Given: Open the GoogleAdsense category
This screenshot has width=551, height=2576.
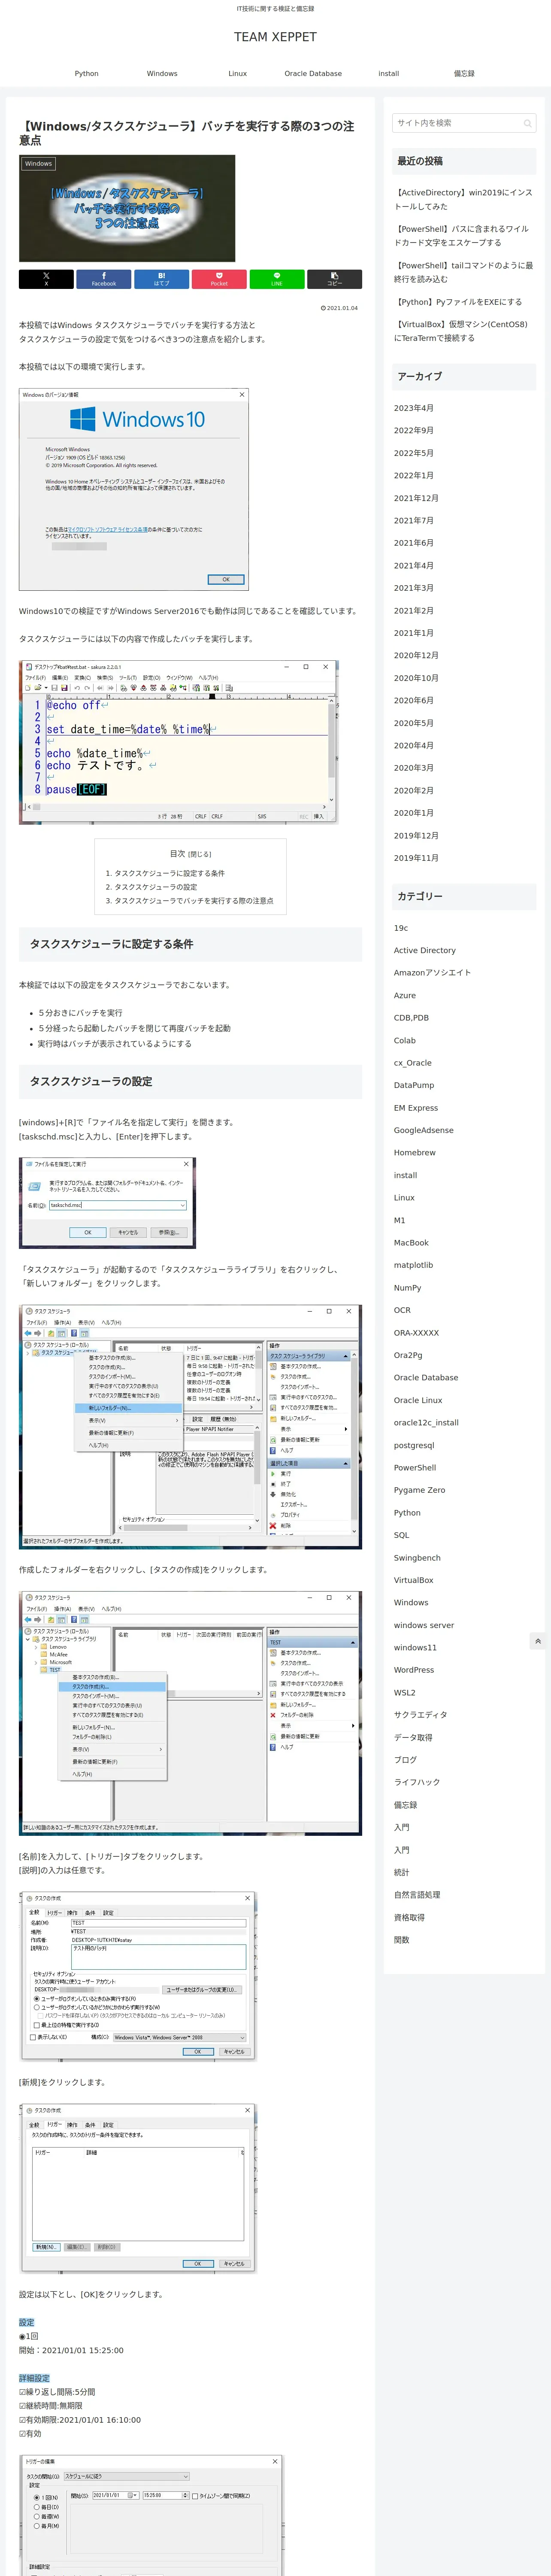Looking at the screenshot, I should tap(424, 1130).
